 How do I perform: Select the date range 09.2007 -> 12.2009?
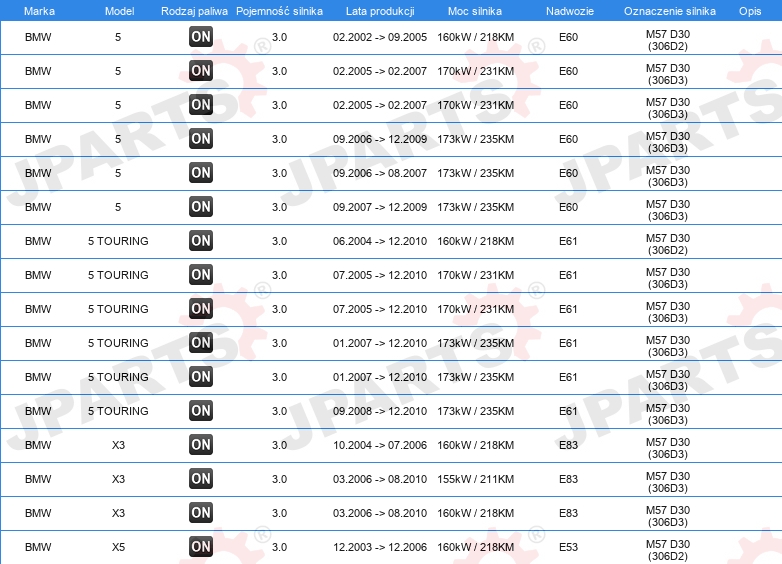[x=380, y=207]
